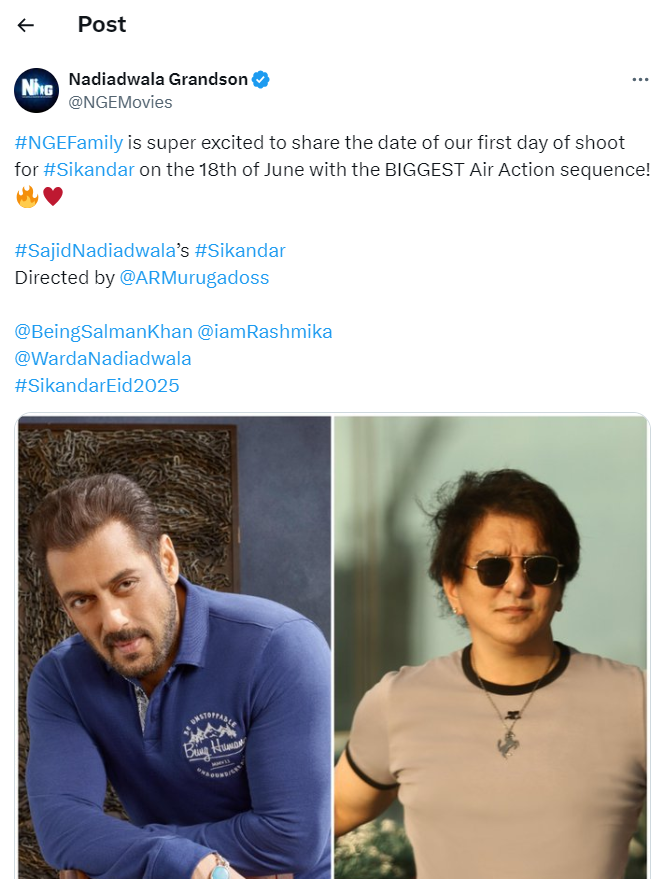Screen dimensions: 654x879
Task: Open the @BeingSalmanKhan profile mention
Action: (103, 331)
